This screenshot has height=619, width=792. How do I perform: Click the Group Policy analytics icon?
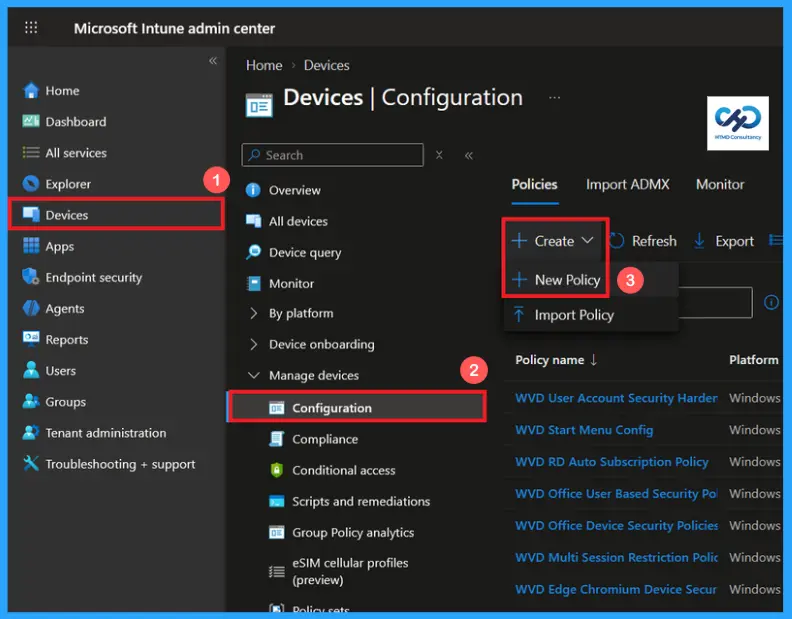point(276,533)
